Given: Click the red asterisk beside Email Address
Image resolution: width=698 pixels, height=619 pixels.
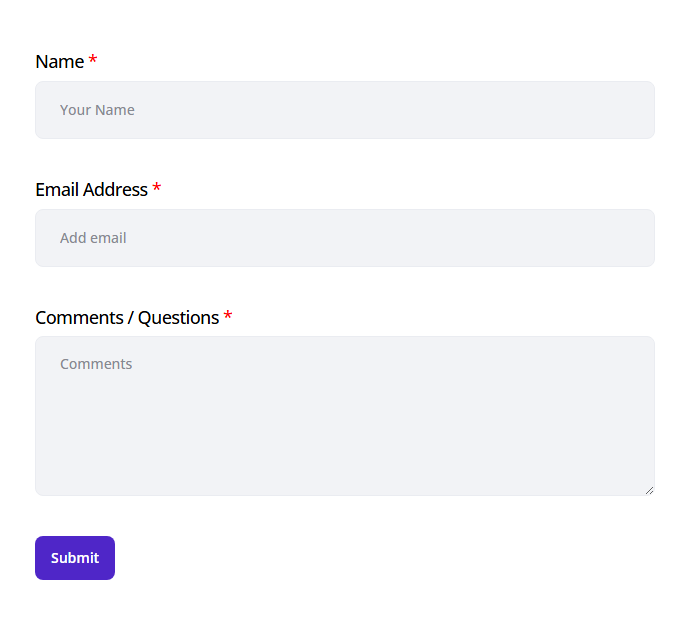Looking at the screenshot, I should pyautogui.click(x=157, y=189).
